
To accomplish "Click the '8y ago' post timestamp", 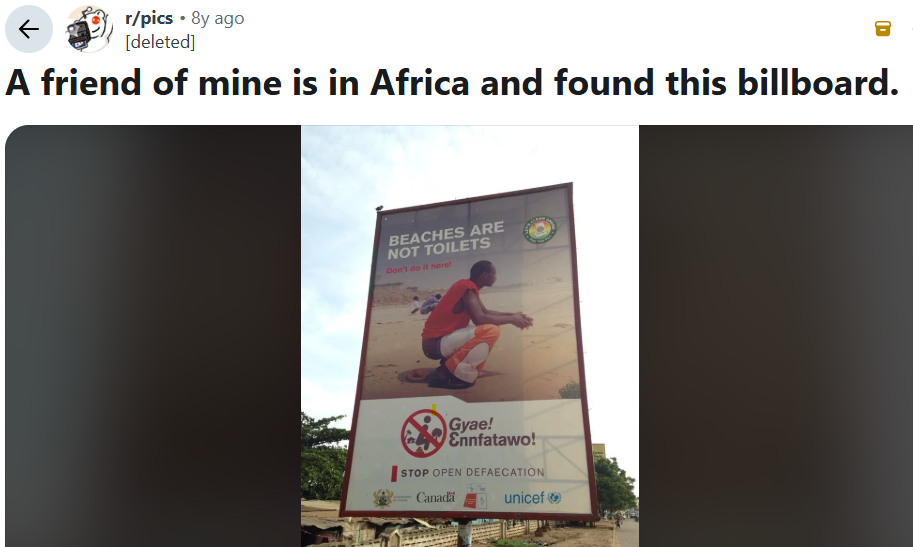I will 217,18.
